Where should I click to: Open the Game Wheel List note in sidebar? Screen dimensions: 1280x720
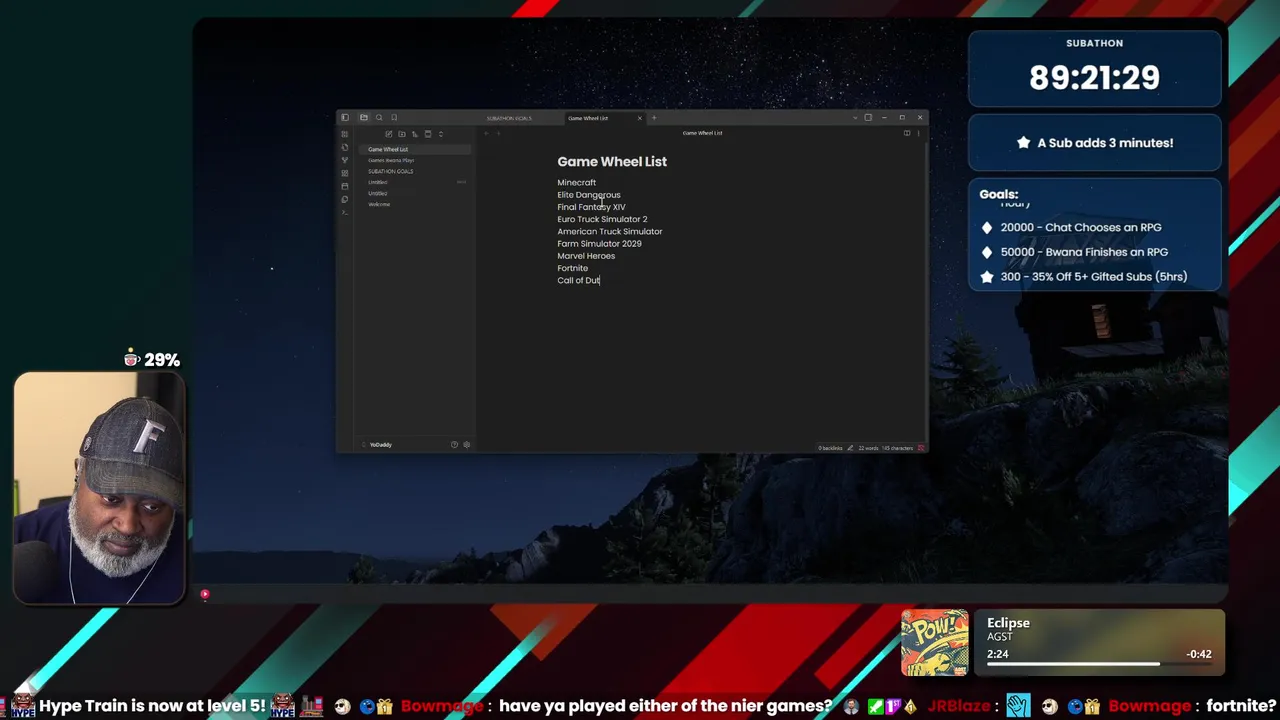coord(415,149)
